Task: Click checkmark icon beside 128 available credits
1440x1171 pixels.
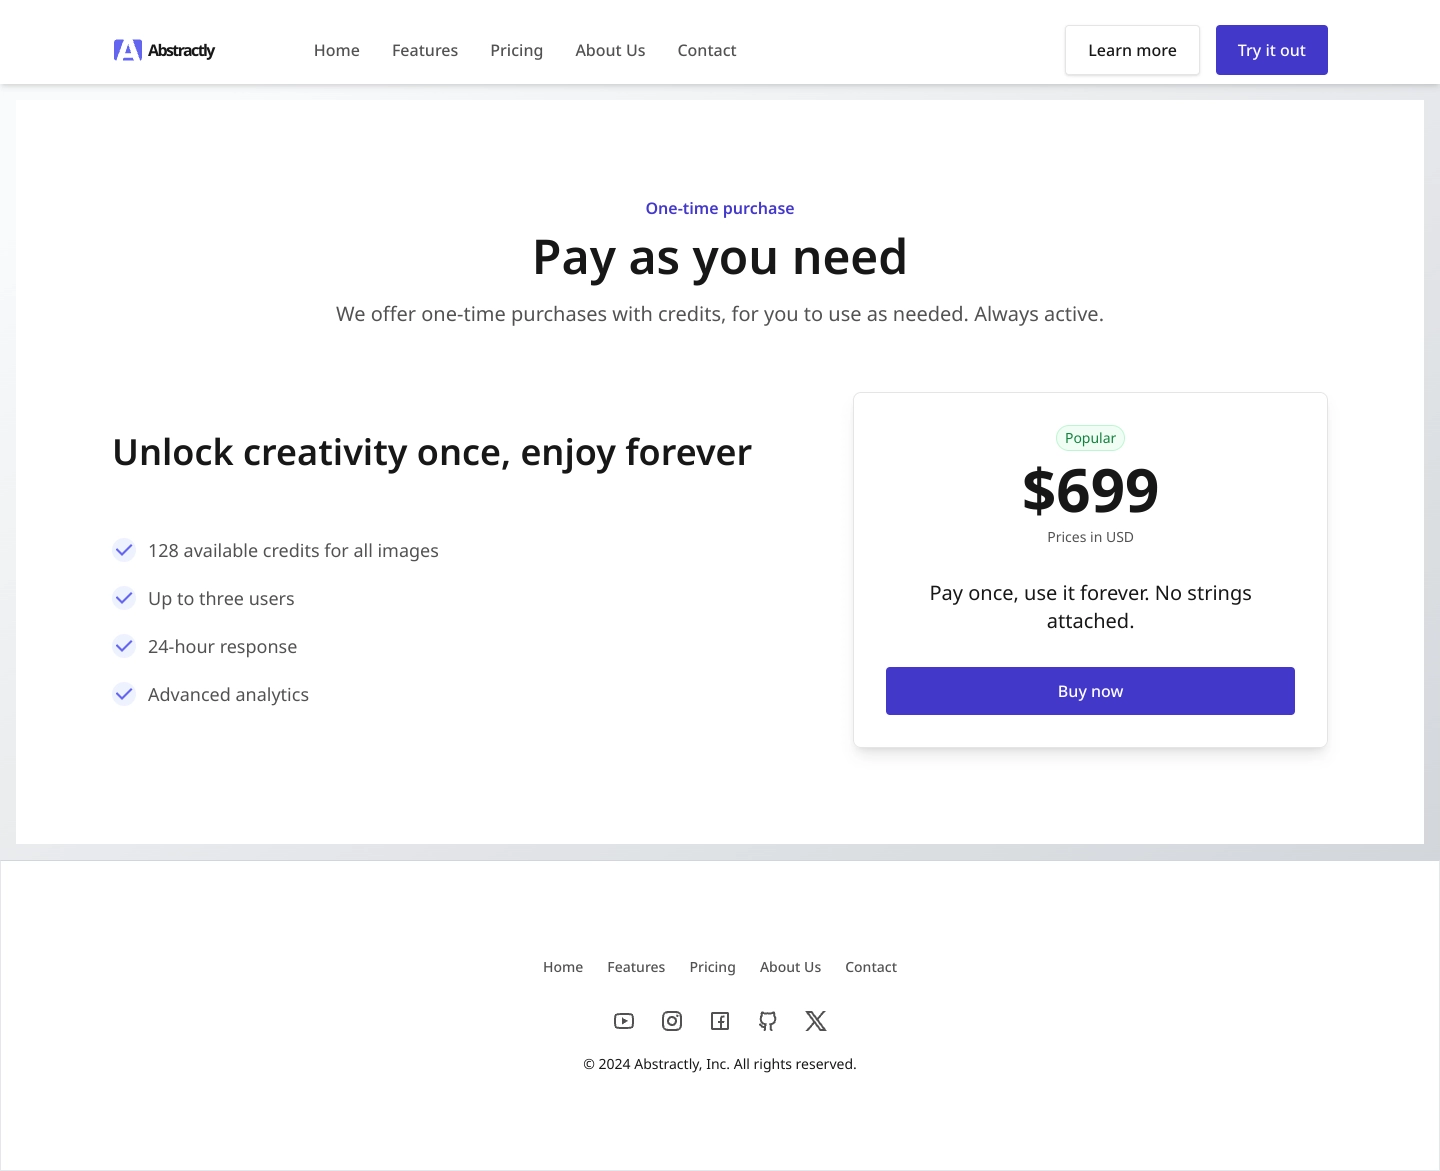Action: (x=124, y=550)
